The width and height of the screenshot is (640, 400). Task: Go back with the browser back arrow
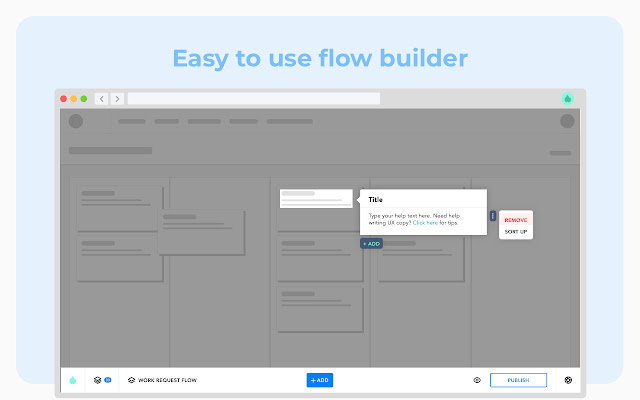102,99
